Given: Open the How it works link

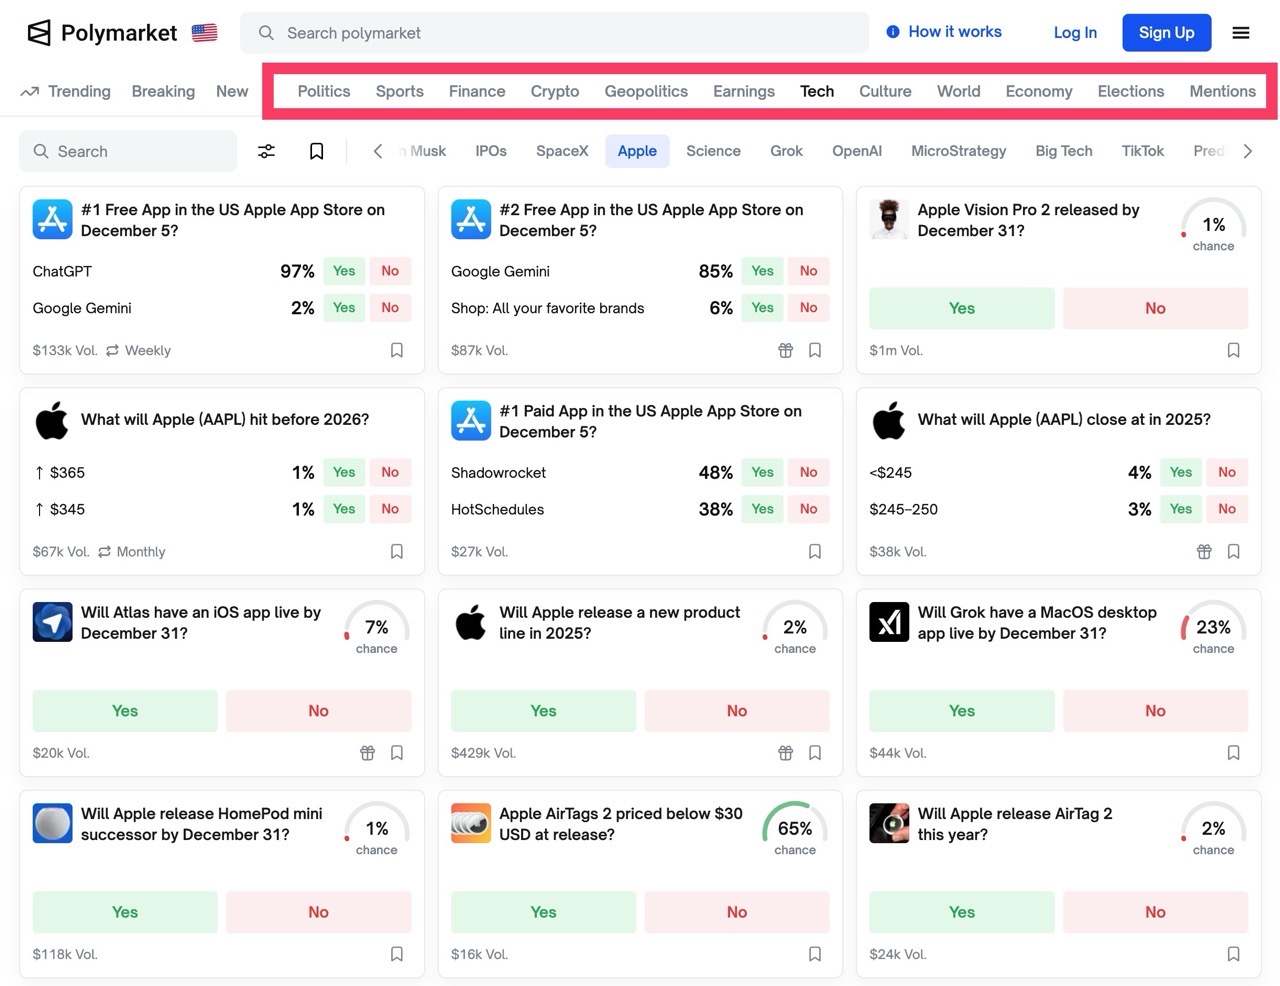Looking at the screenshot, I should 944,32.
